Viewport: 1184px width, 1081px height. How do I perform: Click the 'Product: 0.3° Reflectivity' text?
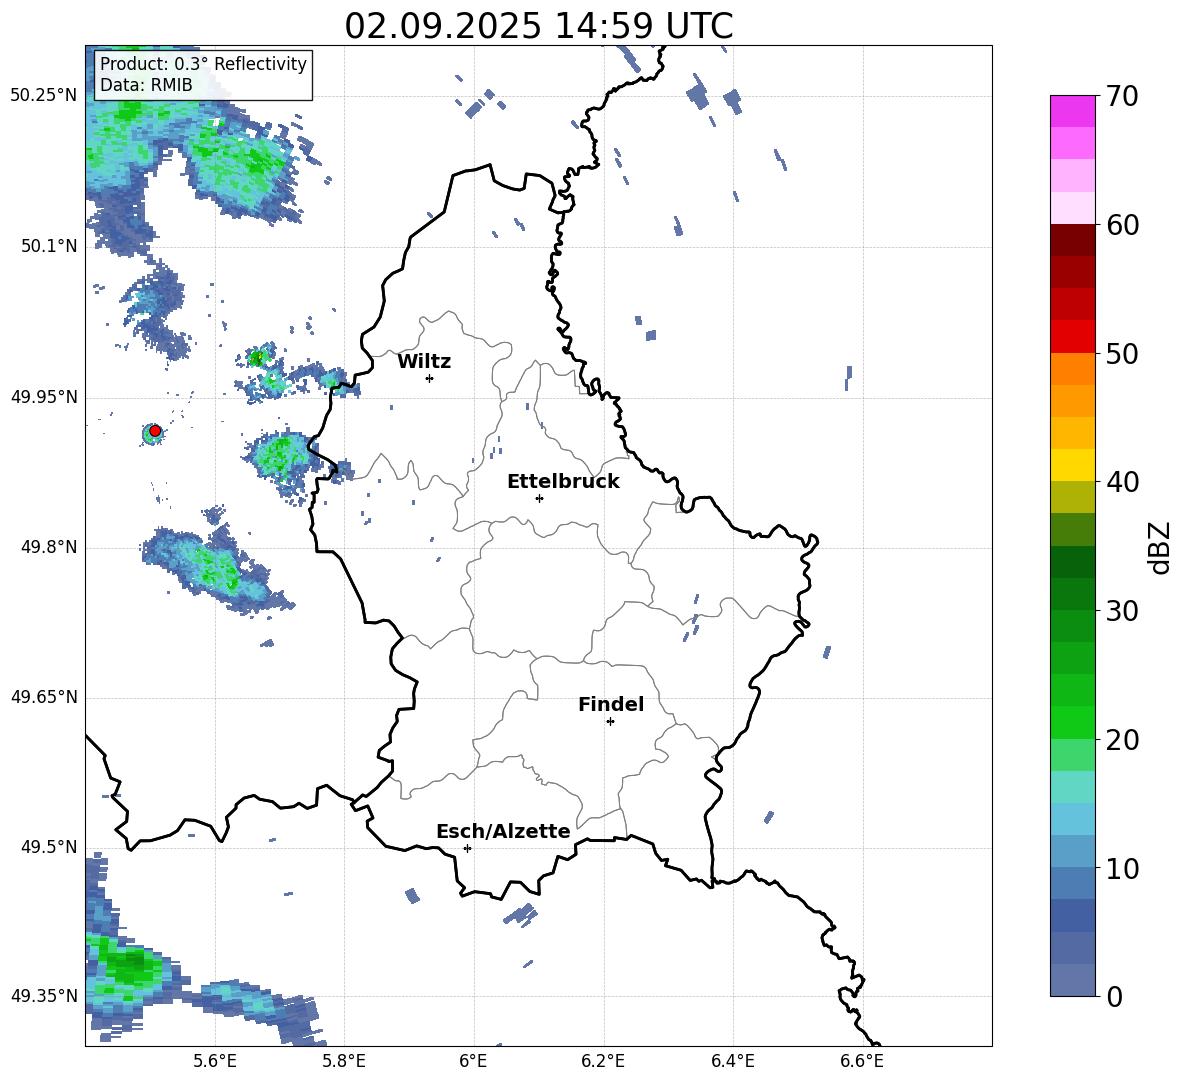click(x=203, y=63)
